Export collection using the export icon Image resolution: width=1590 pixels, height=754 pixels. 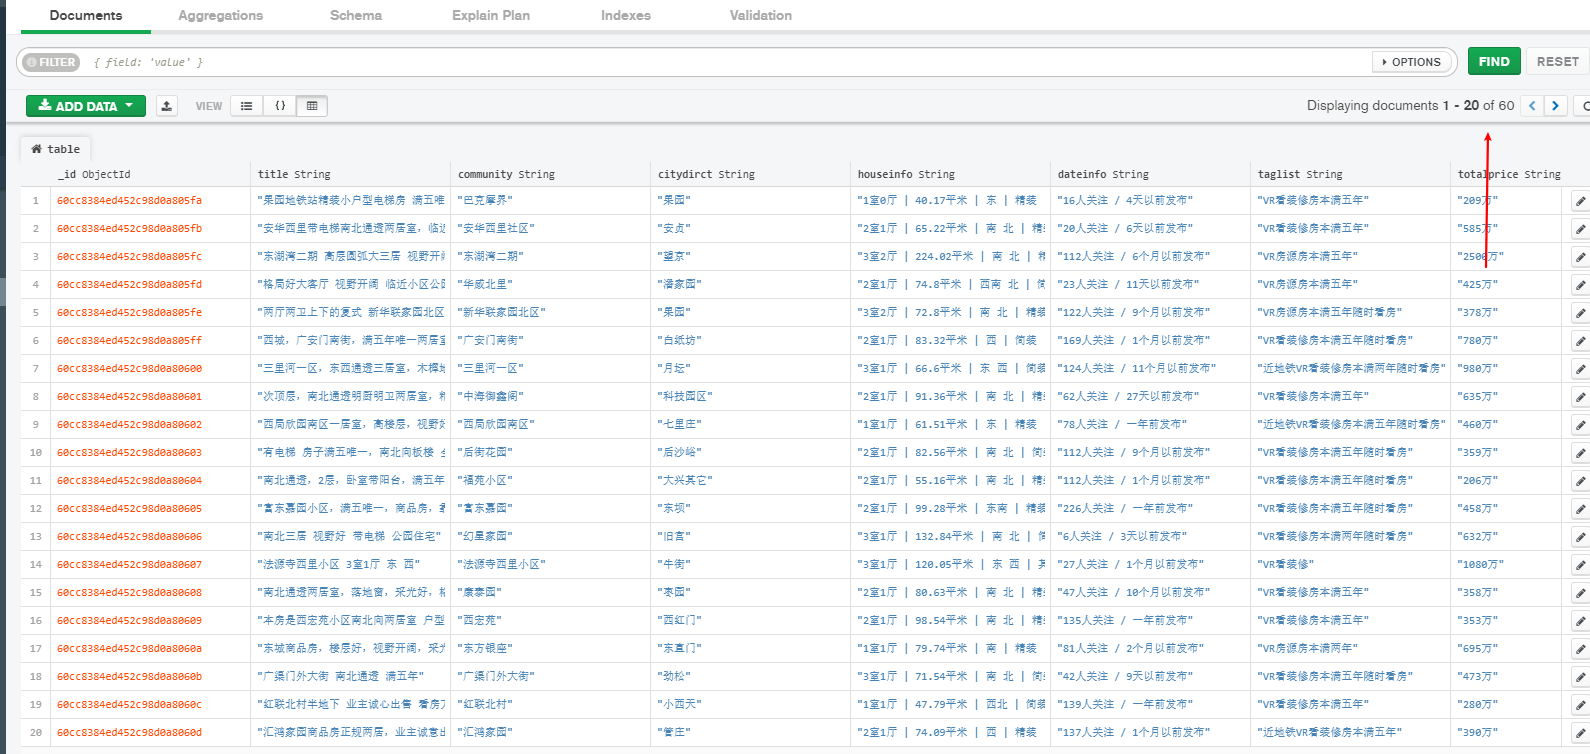tap(167, 106)
